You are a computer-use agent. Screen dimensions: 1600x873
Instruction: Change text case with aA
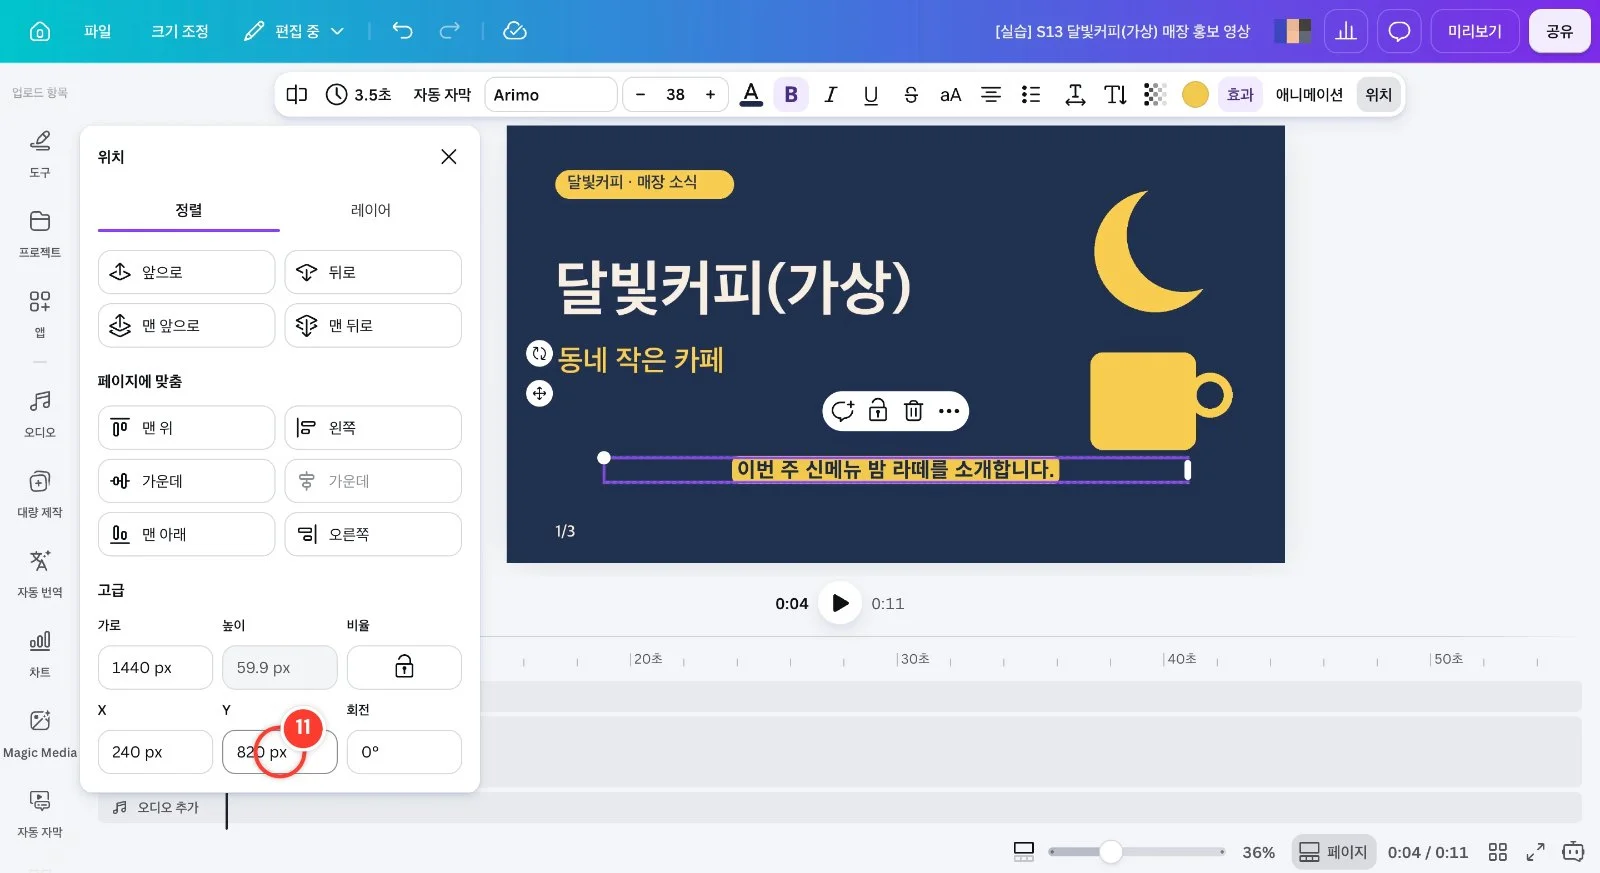pos(950,95)
